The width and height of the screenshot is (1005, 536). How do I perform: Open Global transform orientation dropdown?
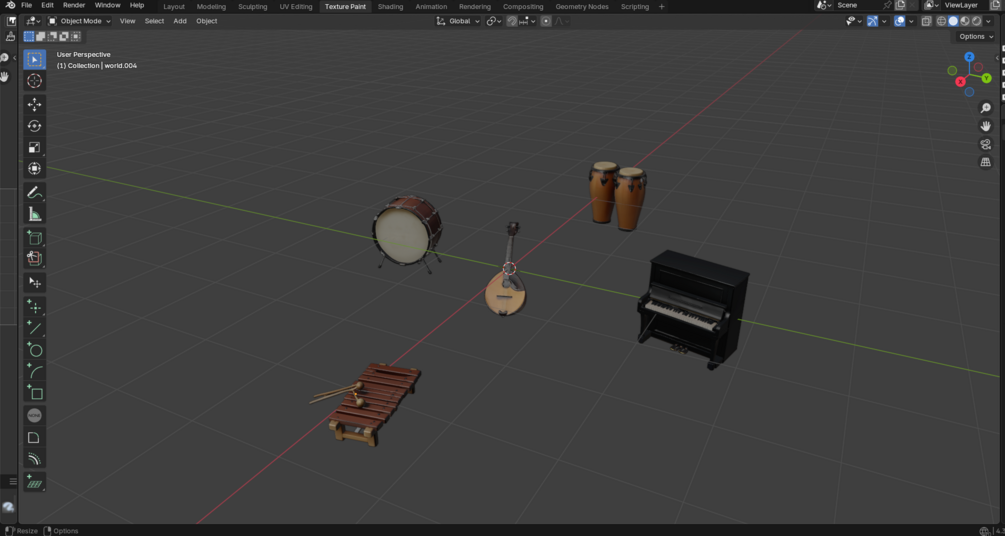coord(458,21)
